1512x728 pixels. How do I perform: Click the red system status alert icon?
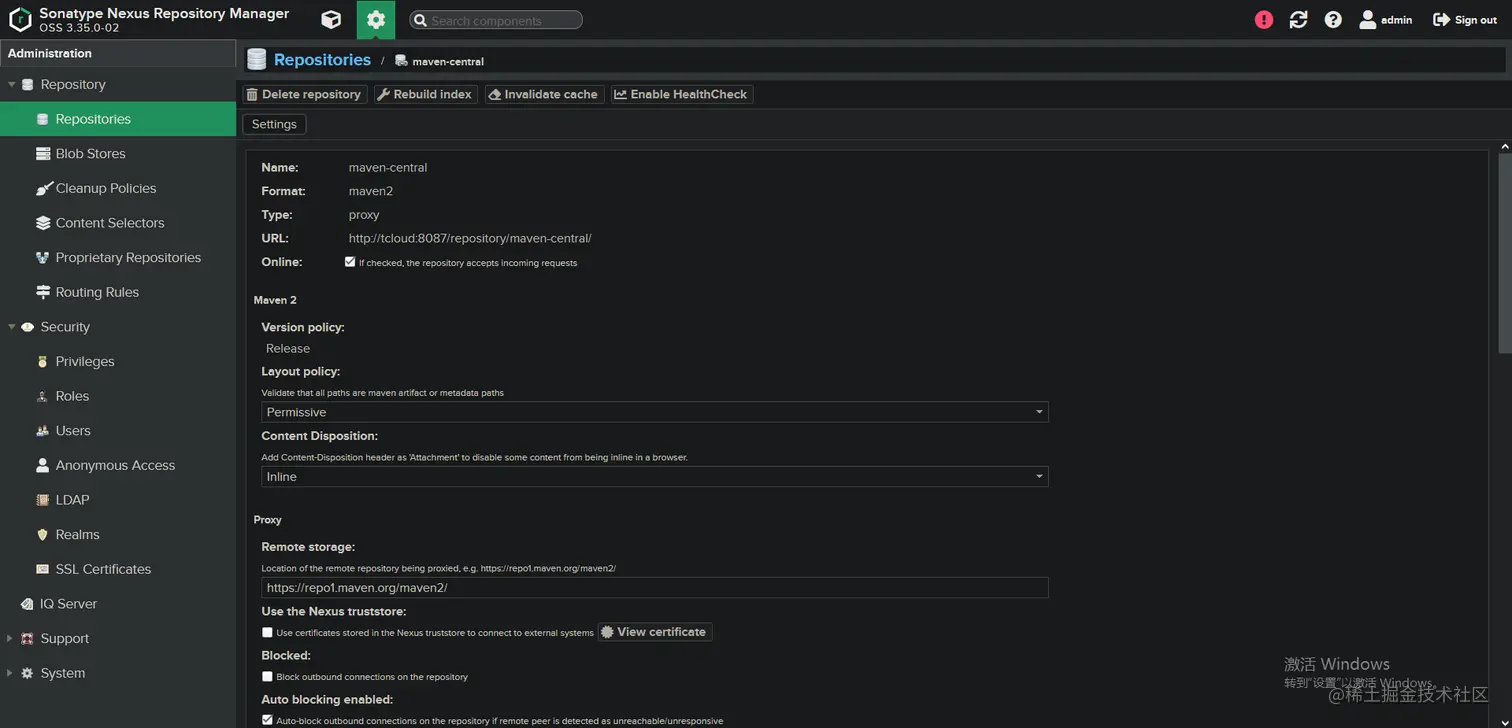coord(1264,20)
